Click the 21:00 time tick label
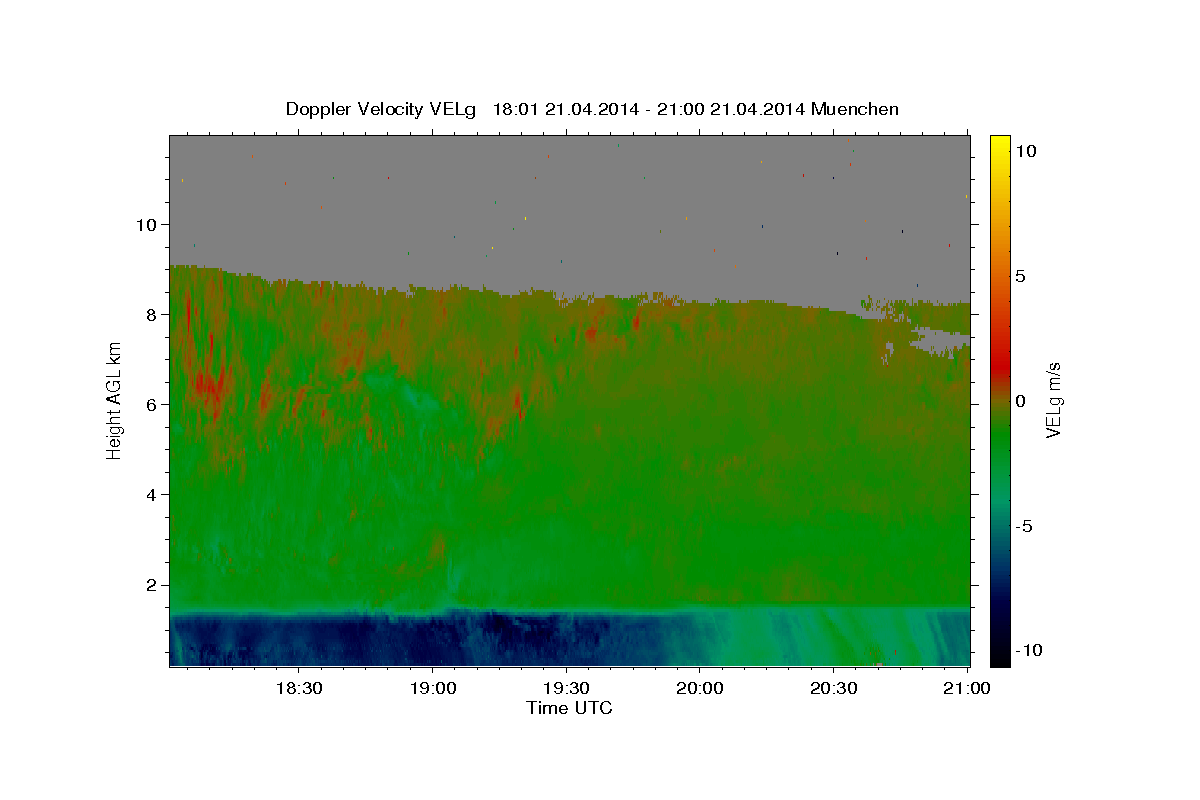Viewport: 1200px width, 800px height. tap(968, 688)
